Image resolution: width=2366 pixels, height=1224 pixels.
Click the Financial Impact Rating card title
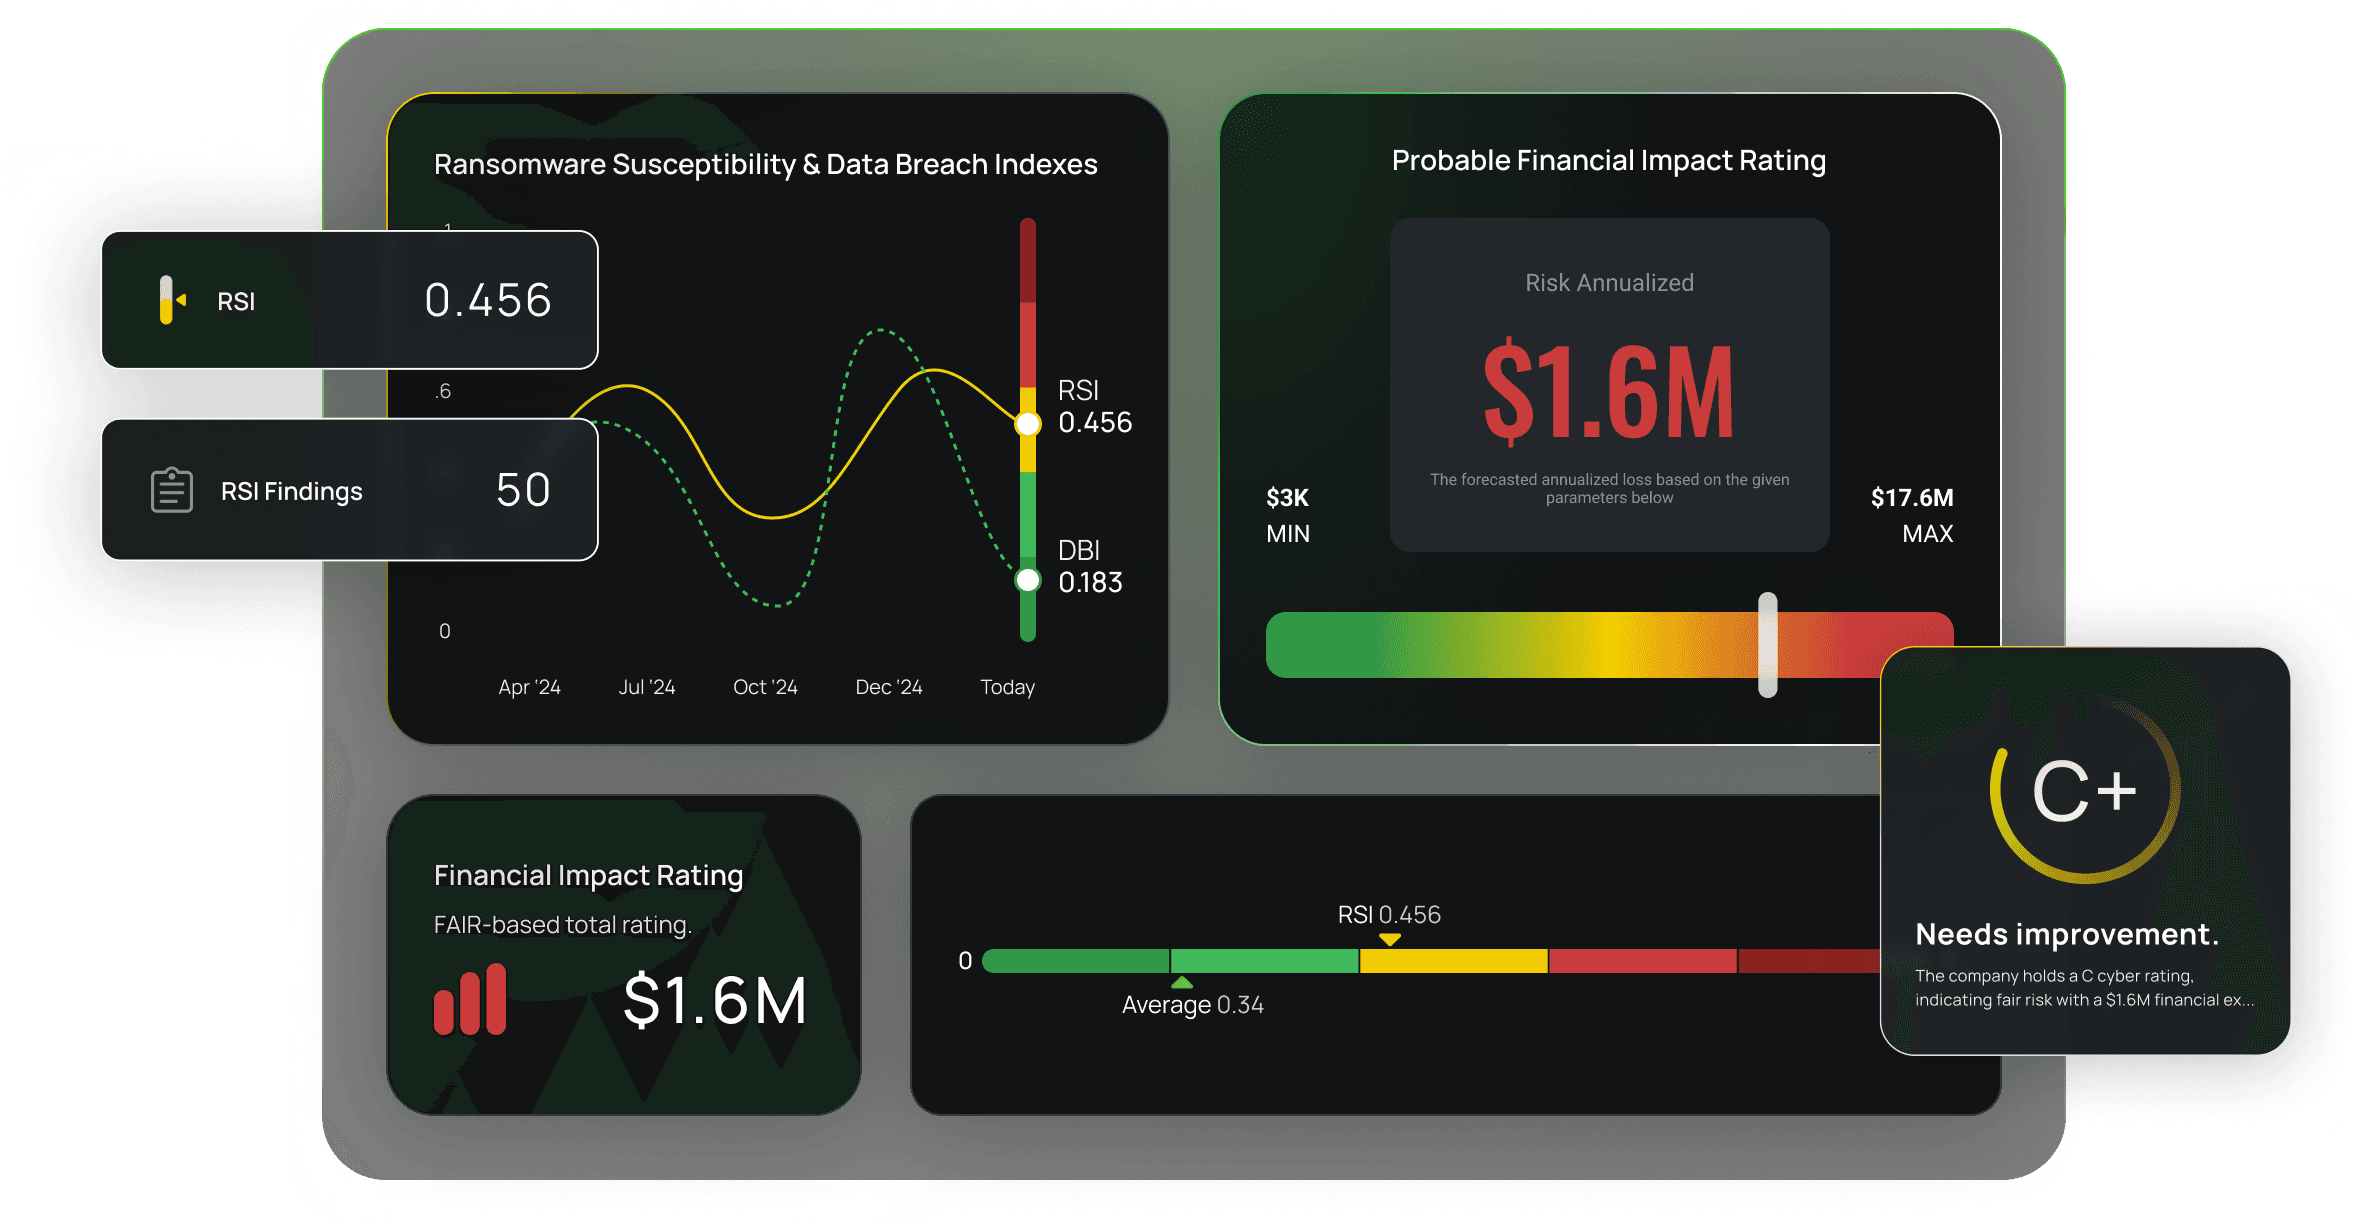[588, 875]
